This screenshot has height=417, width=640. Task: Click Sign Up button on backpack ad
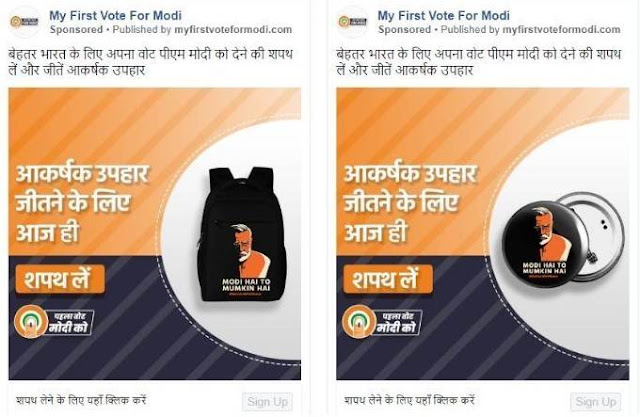click(x=267, y=401)
